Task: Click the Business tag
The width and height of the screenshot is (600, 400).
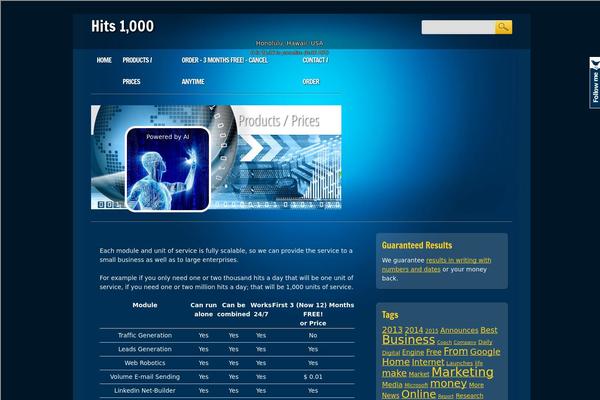Action: click(408, 340)
